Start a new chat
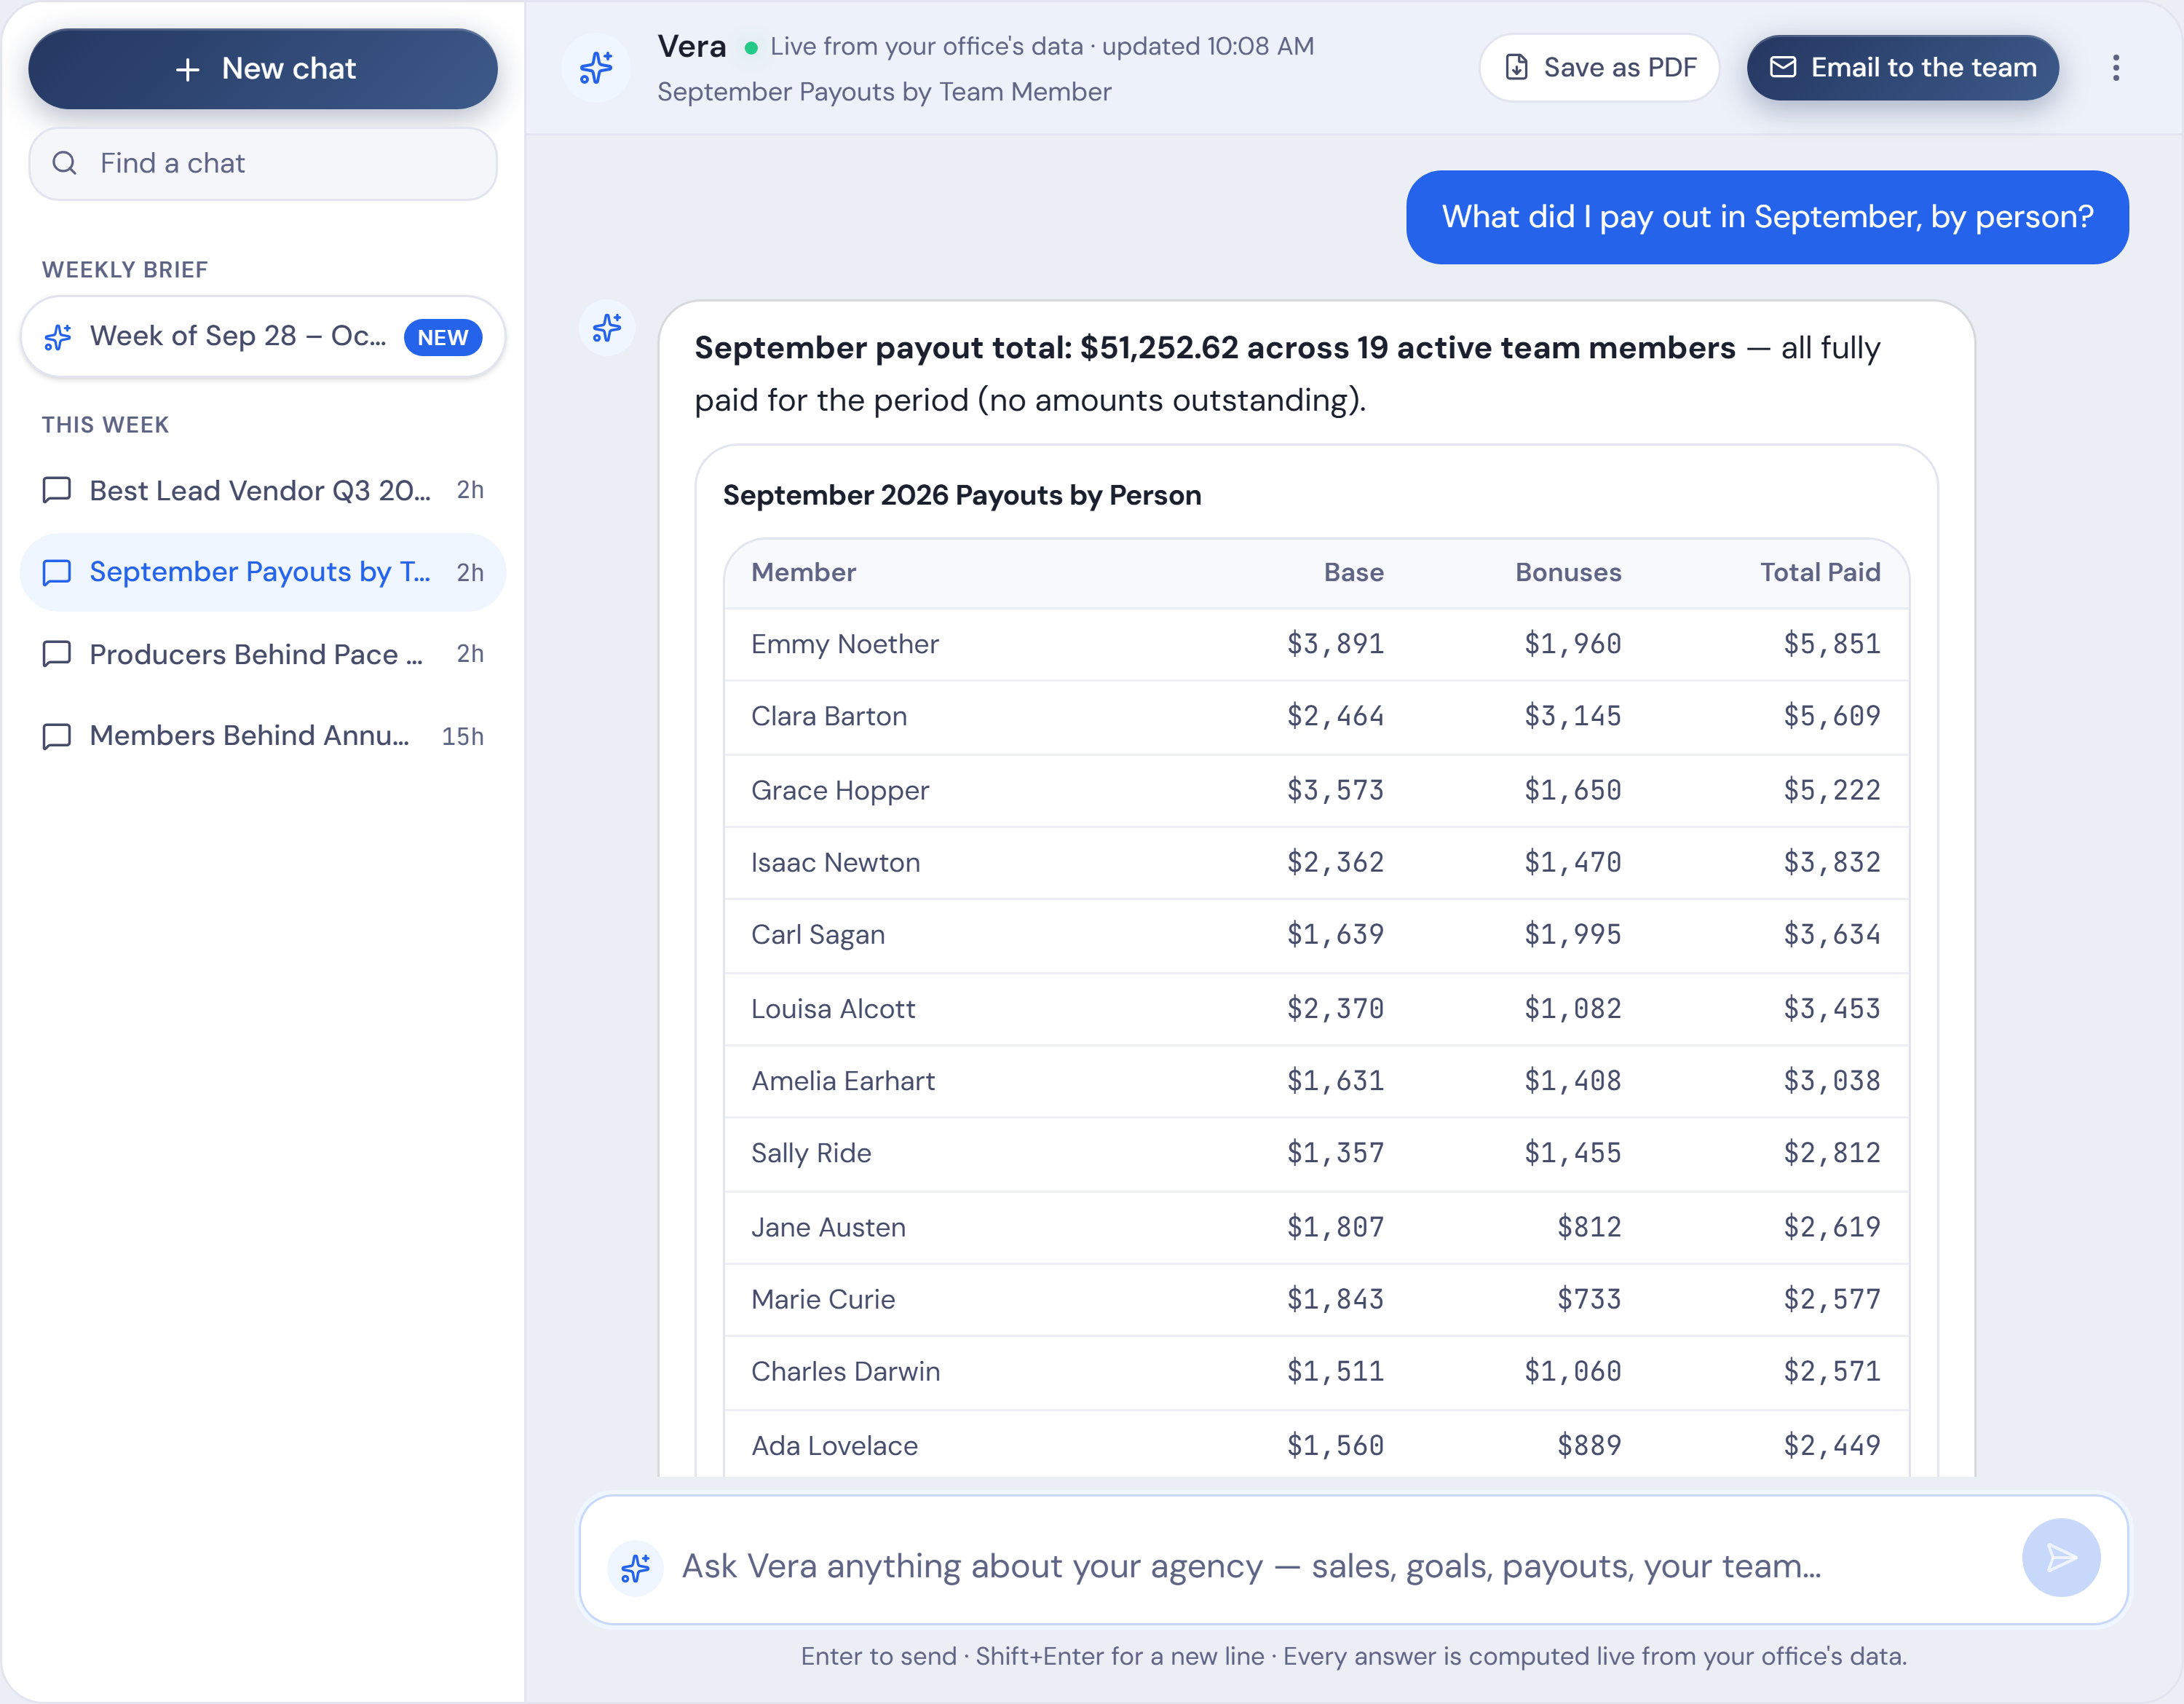 [263, 69]
